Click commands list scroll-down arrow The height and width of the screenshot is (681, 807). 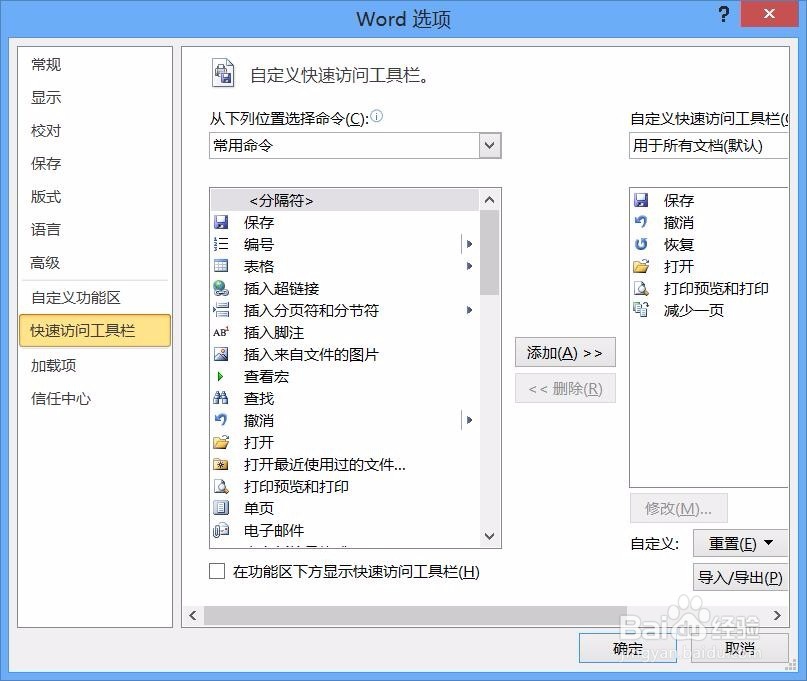click(489, 536)
